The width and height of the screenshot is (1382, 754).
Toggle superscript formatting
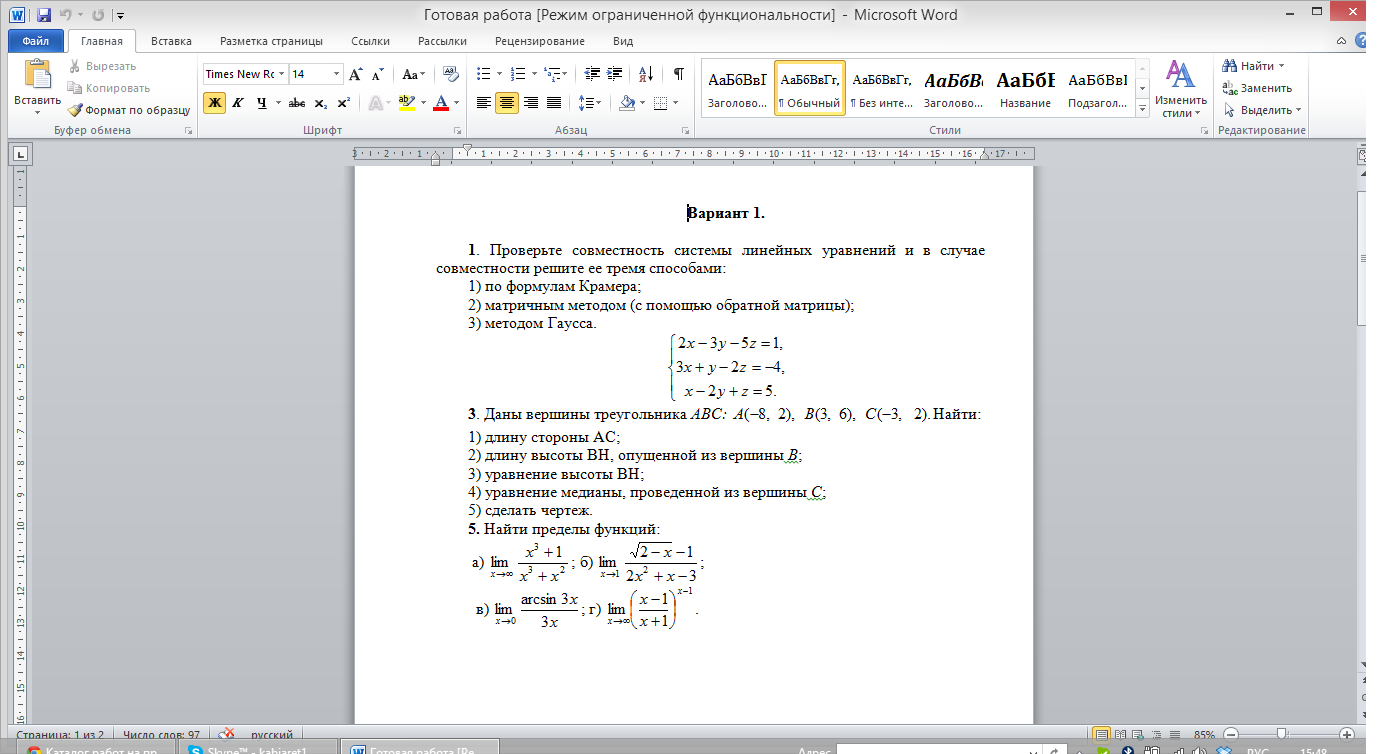click(343, 102)
